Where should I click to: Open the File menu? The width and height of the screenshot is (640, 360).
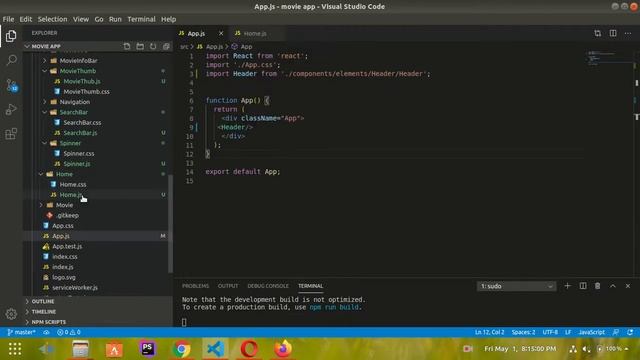[8, 19]
